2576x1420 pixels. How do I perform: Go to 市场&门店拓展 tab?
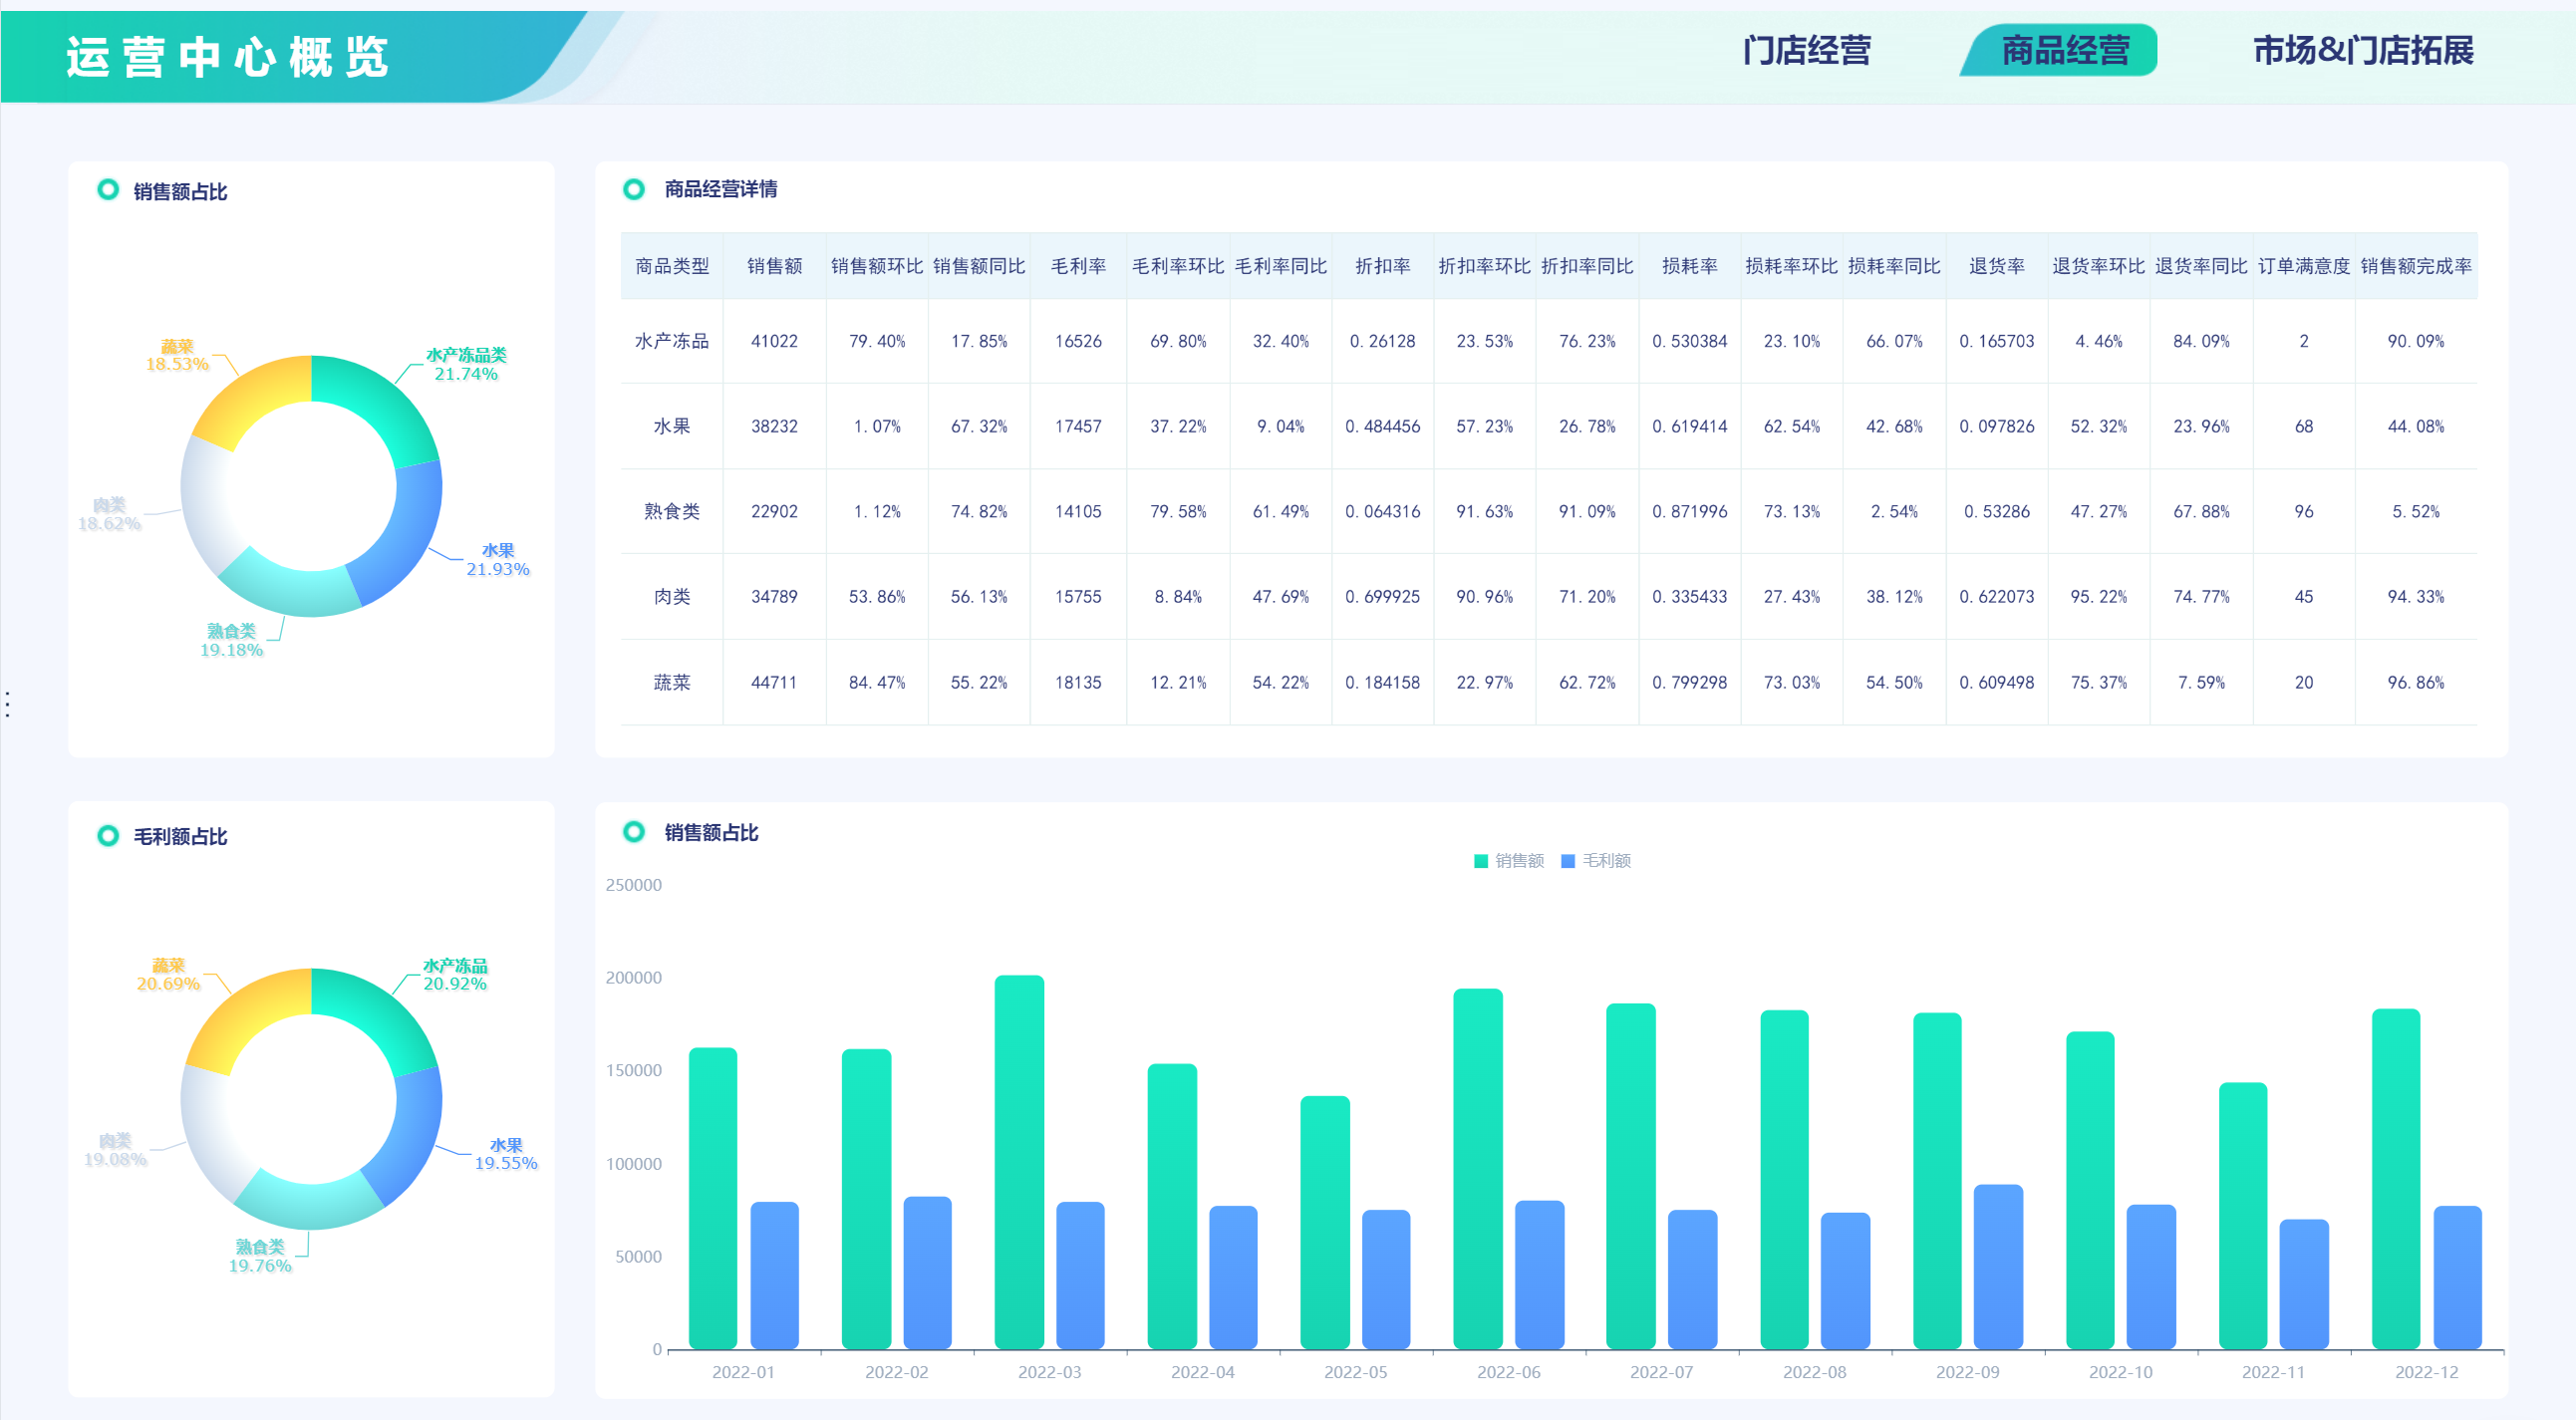coord(2362,50)
